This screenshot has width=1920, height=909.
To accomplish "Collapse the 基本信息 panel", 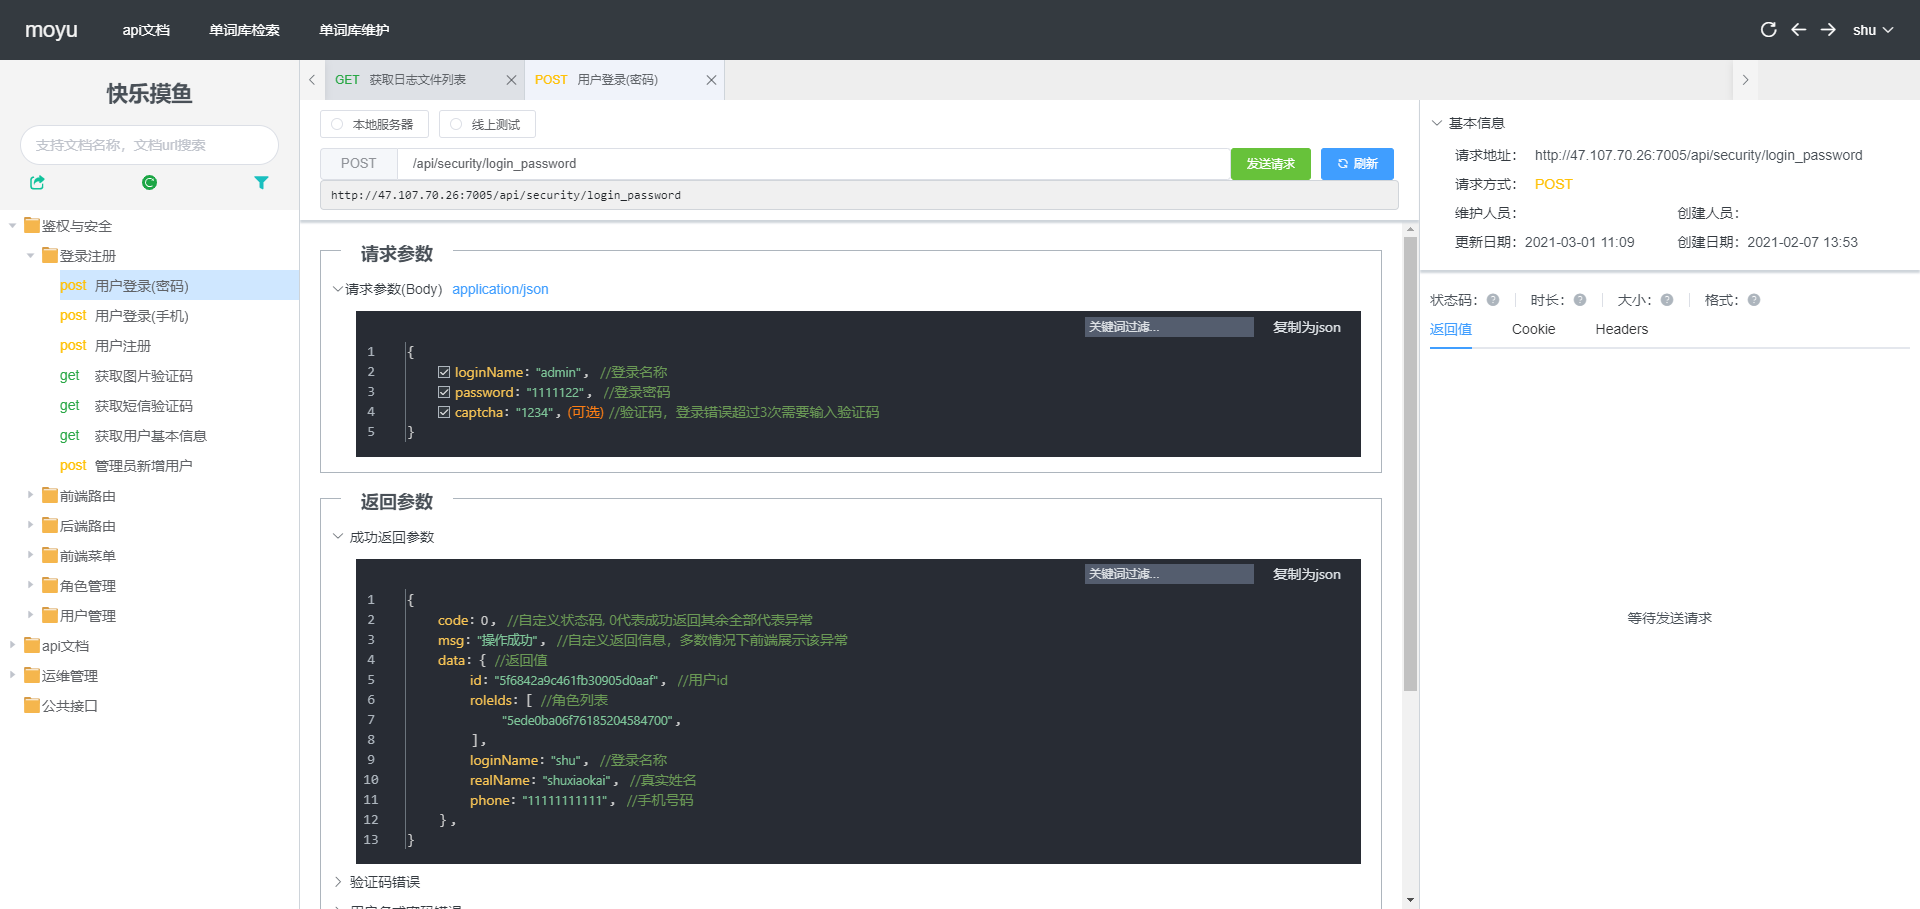I will [1437, 123].
